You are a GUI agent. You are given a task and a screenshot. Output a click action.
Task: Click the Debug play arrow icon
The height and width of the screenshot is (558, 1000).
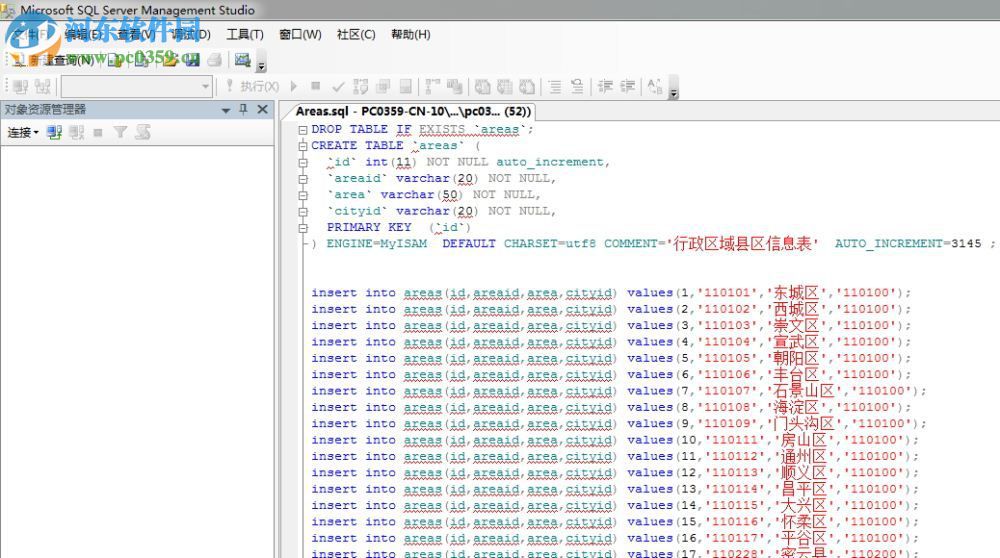tap(294, 86)
